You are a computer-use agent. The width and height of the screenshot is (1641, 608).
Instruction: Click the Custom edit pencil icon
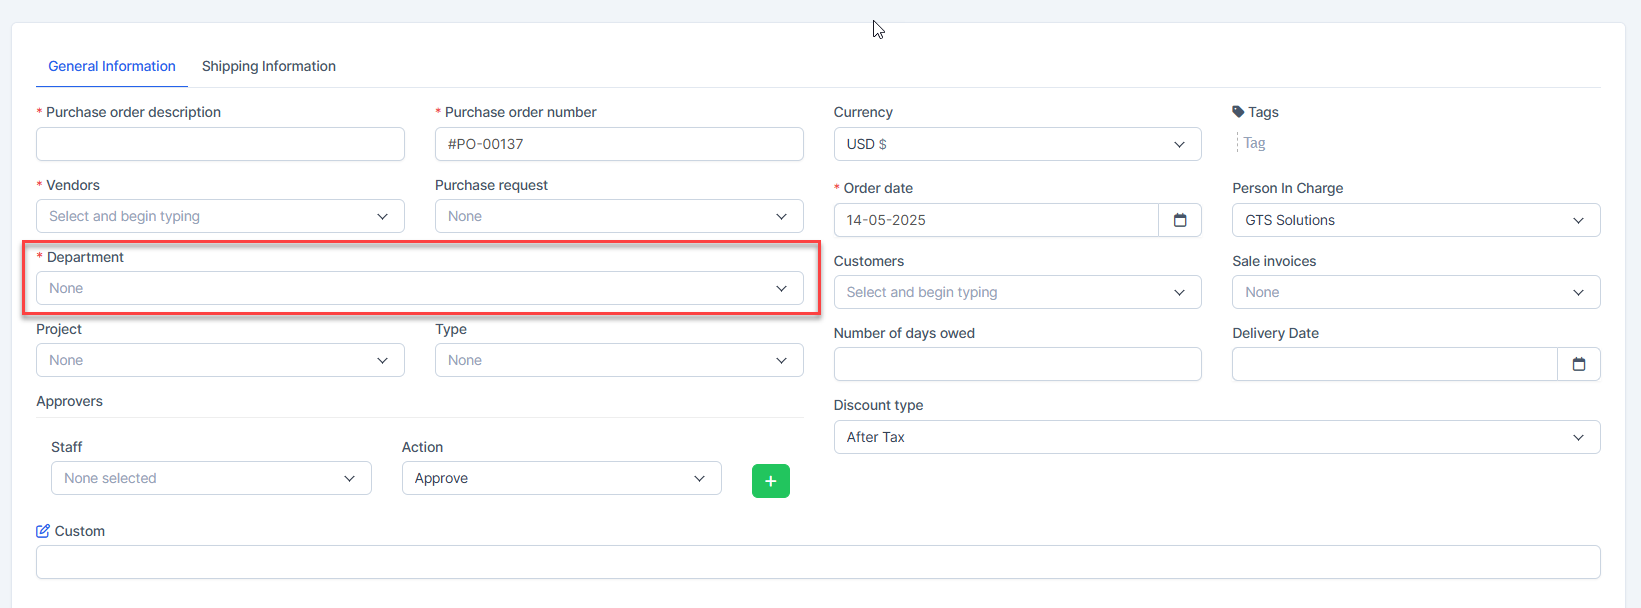tap(43, 531)
